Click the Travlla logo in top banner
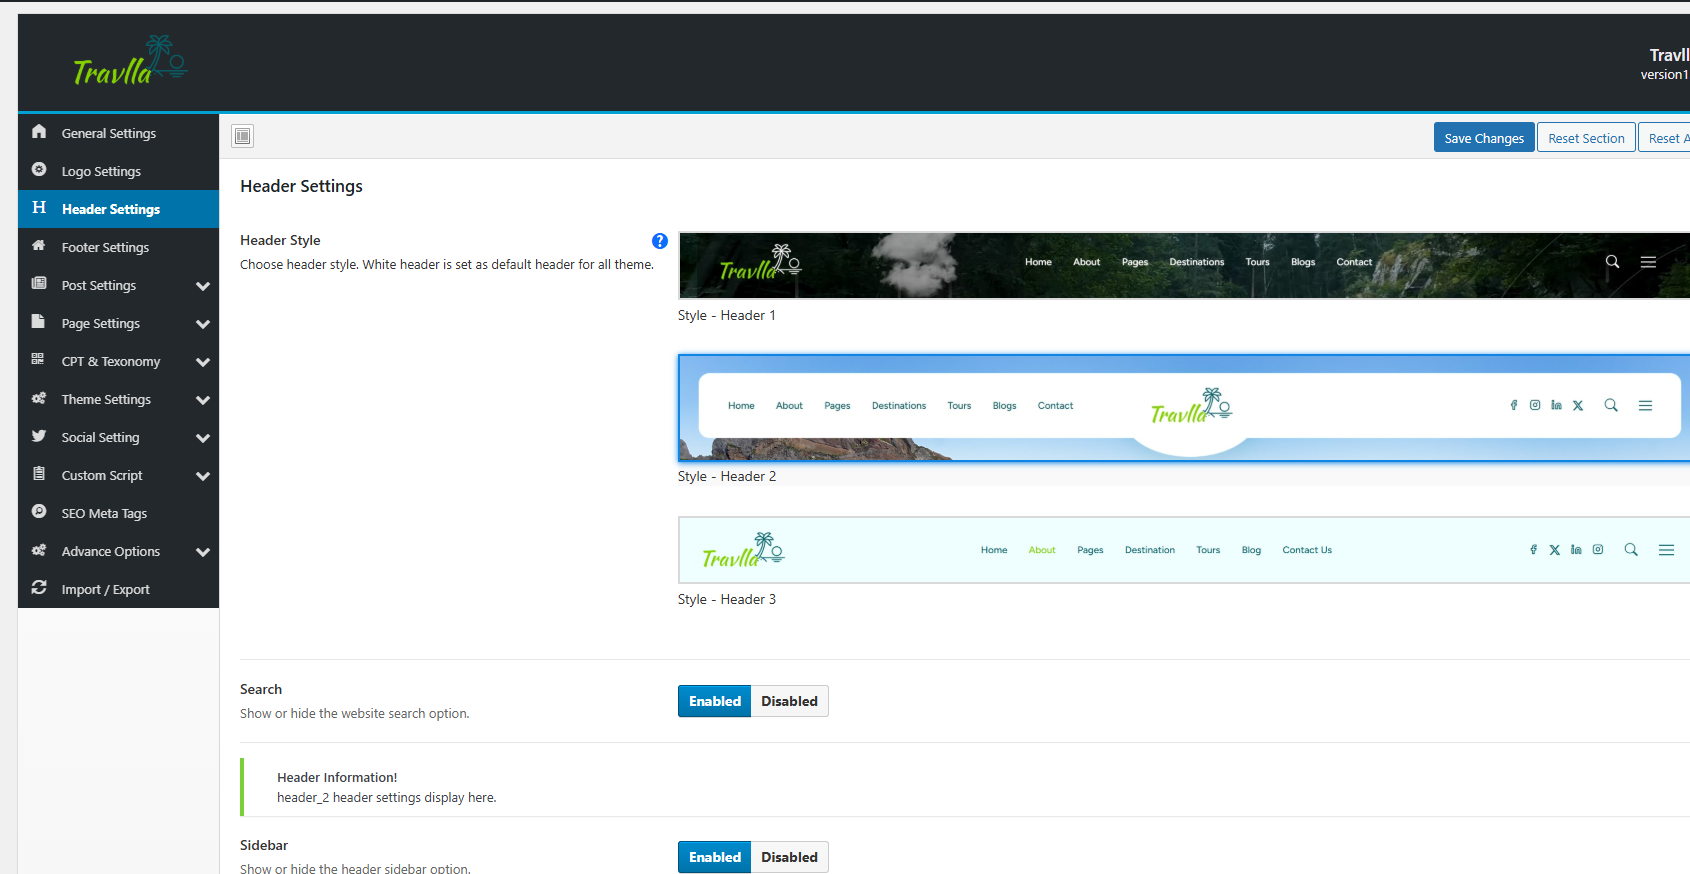Screen dimensions: 1690x874 coord(130,62)
